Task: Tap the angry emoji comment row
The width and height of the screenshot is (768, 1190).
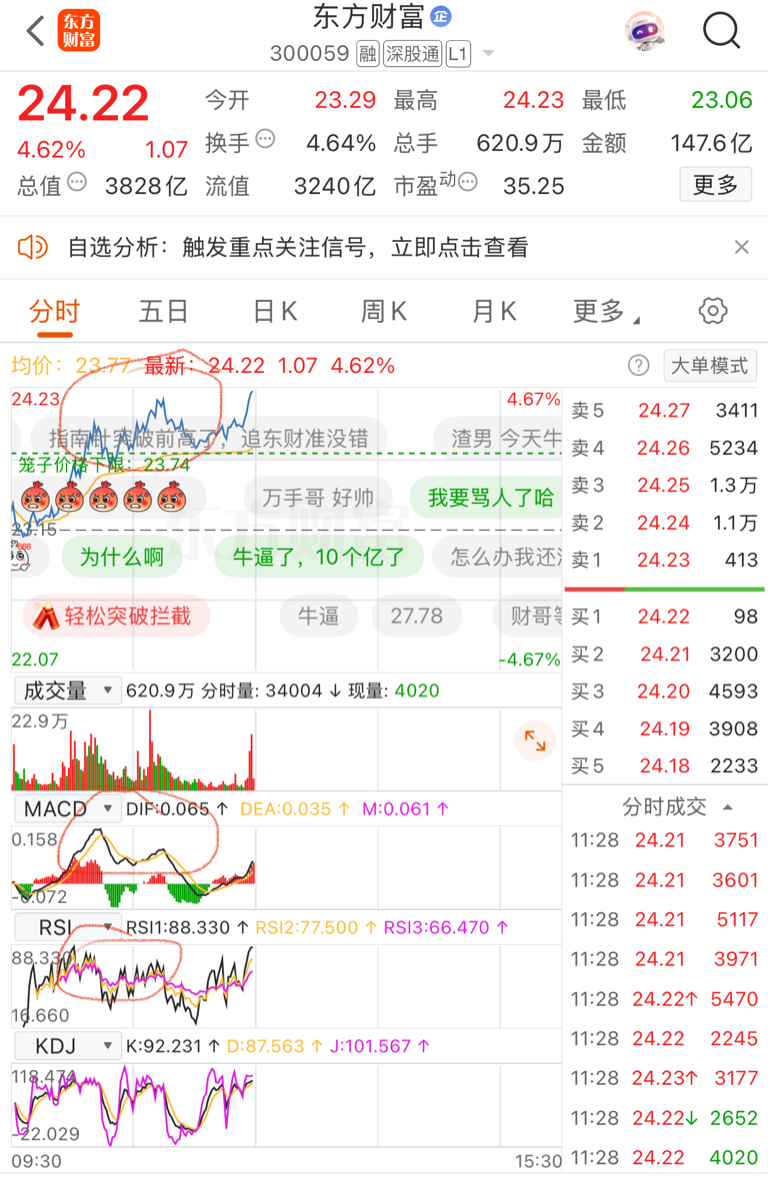Action: (x=104, y=498)
